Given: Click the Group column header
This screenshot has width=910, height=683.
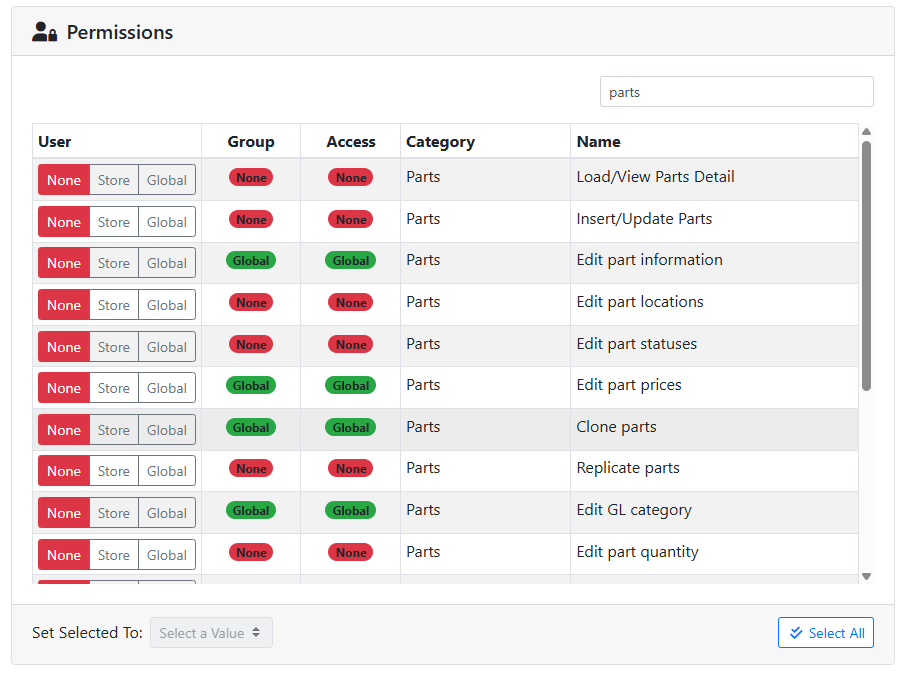Looking at the screenshot, I should pyautogui.click(x=250, y=142).
